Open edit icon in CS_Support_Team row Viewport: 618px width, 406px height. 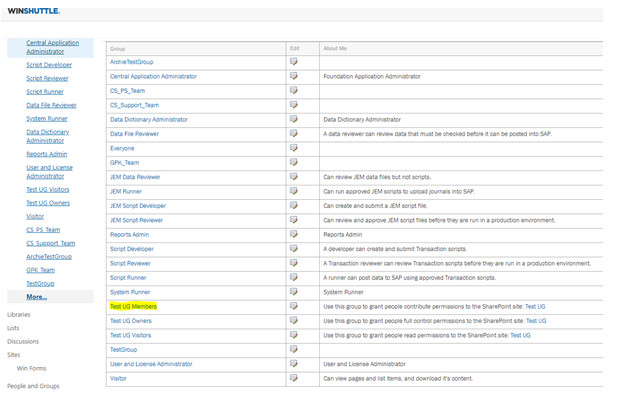tap(294, 104)
